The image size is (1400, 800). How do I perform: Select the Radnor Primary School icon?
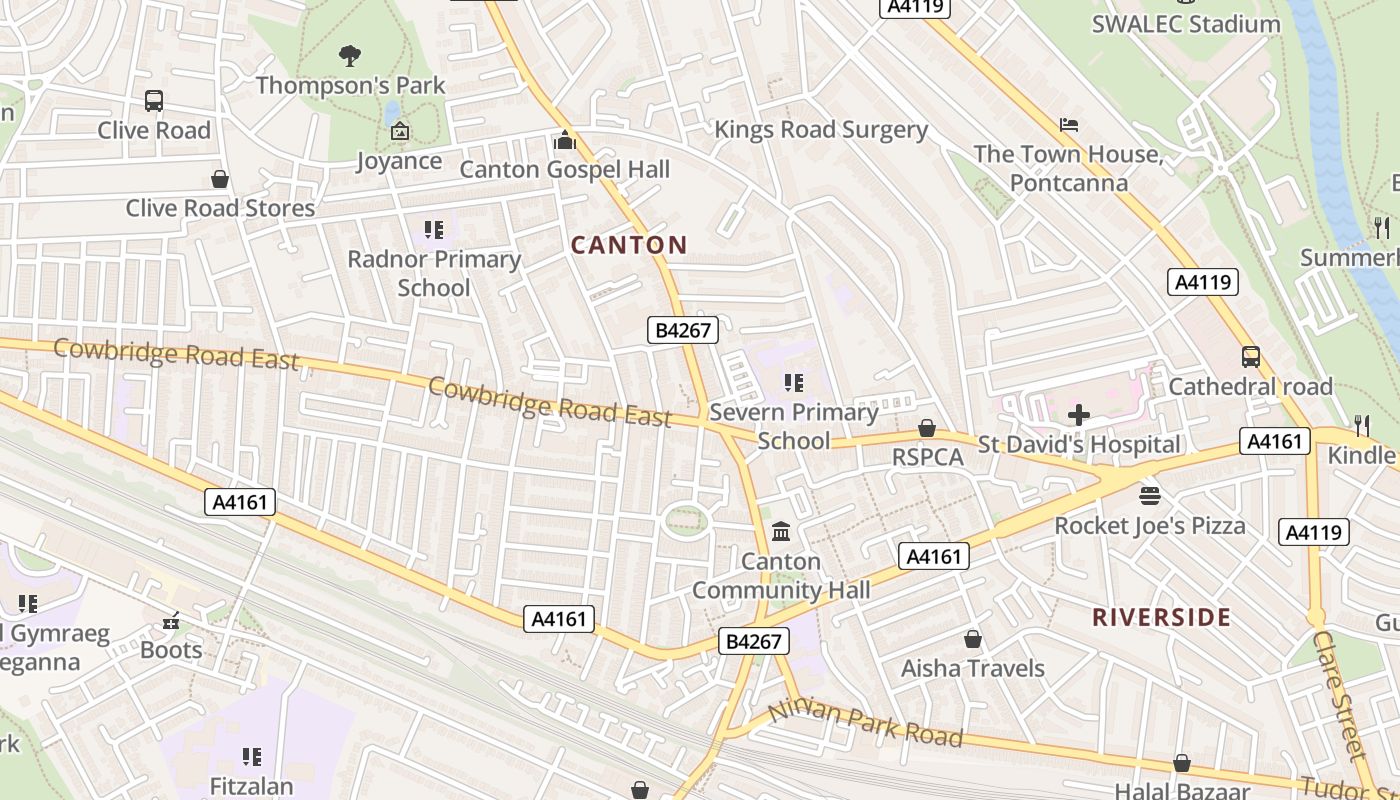click(x=433, y=230)
